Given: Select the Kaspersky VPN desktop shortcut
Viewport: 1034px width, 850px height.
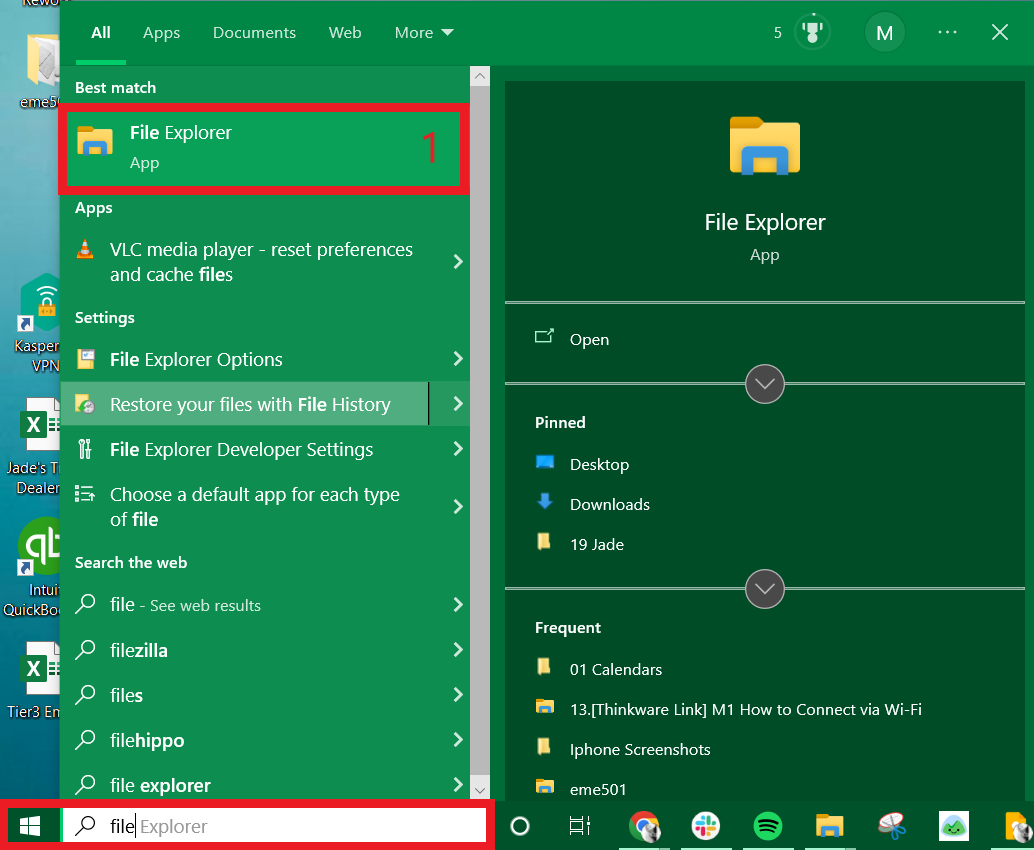Looking at the screenshot, I should pyautogui.click(x=38, y=323).
